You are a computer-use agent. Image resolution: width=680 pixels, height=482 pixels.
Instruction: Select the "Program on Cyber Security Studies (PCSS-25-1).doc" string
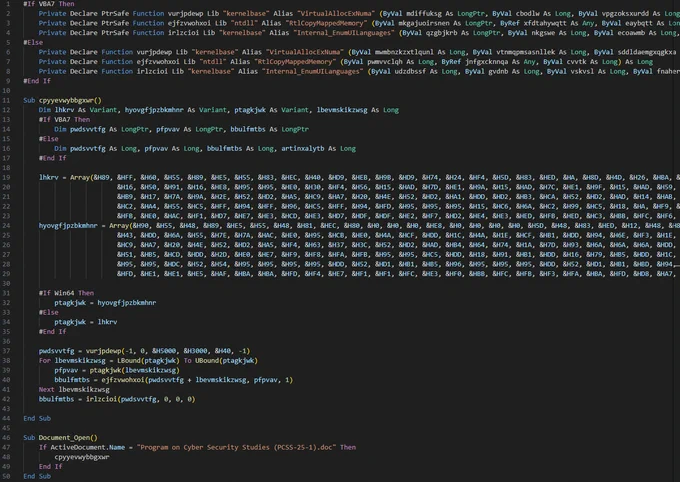coord(237,447)
